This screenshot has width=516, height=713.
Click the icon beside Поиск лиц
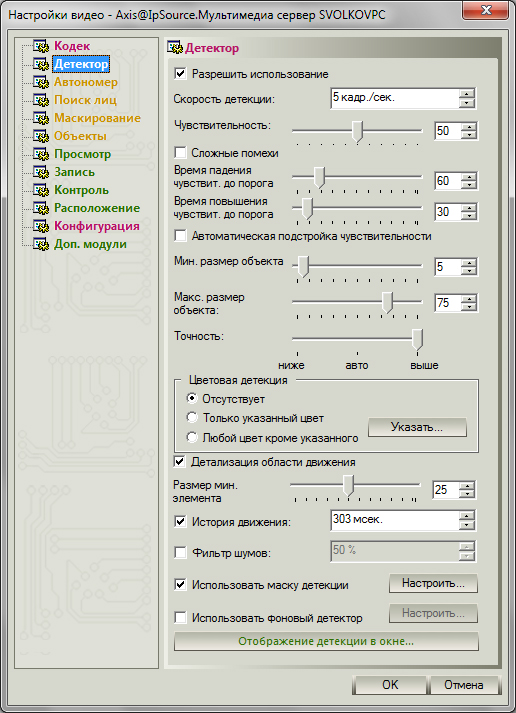[x=41, y=100]
